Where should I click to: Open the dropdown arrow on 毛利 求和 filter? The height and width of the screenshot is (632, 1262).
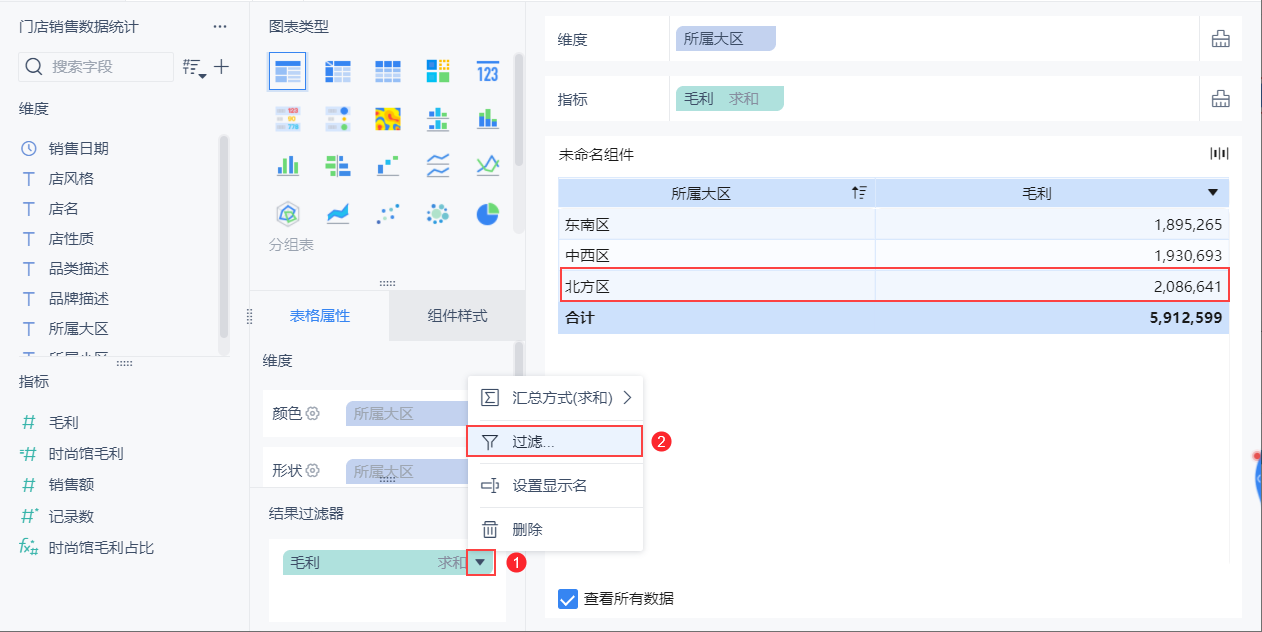(x=481, y=563)
